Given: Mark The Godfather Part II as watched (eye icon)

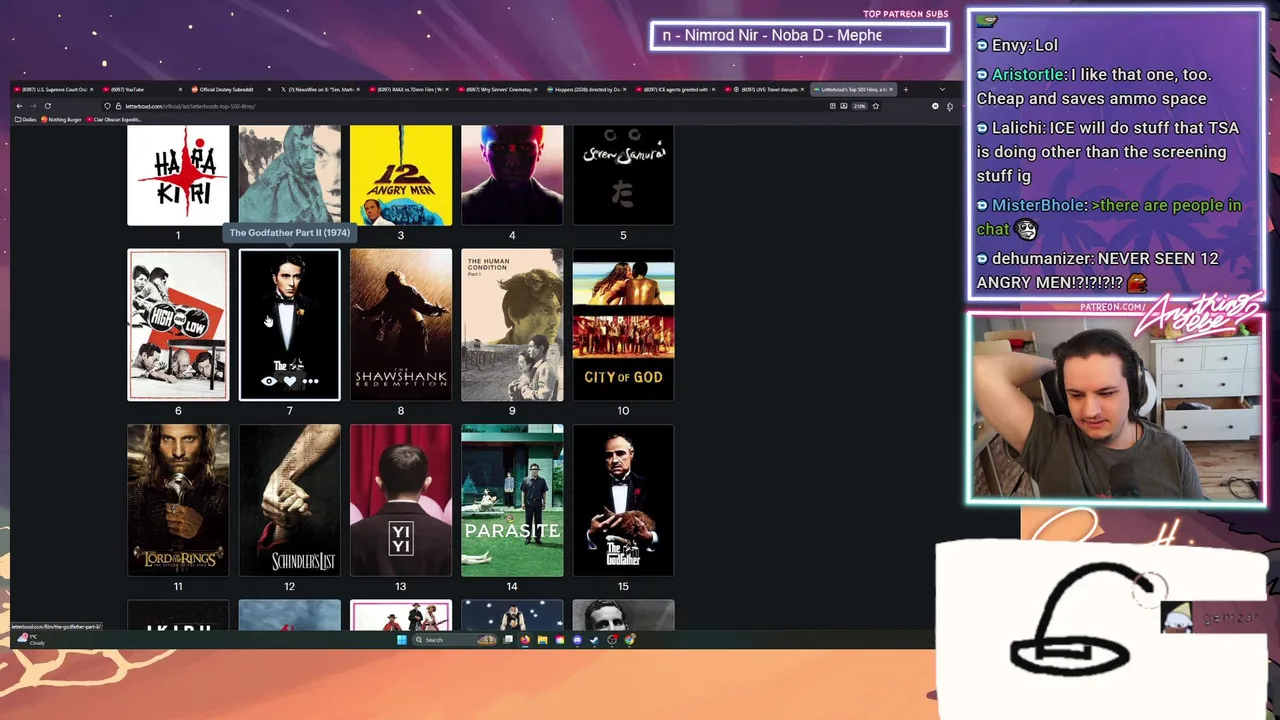Looking at the screenshot, I should point(269,381).
